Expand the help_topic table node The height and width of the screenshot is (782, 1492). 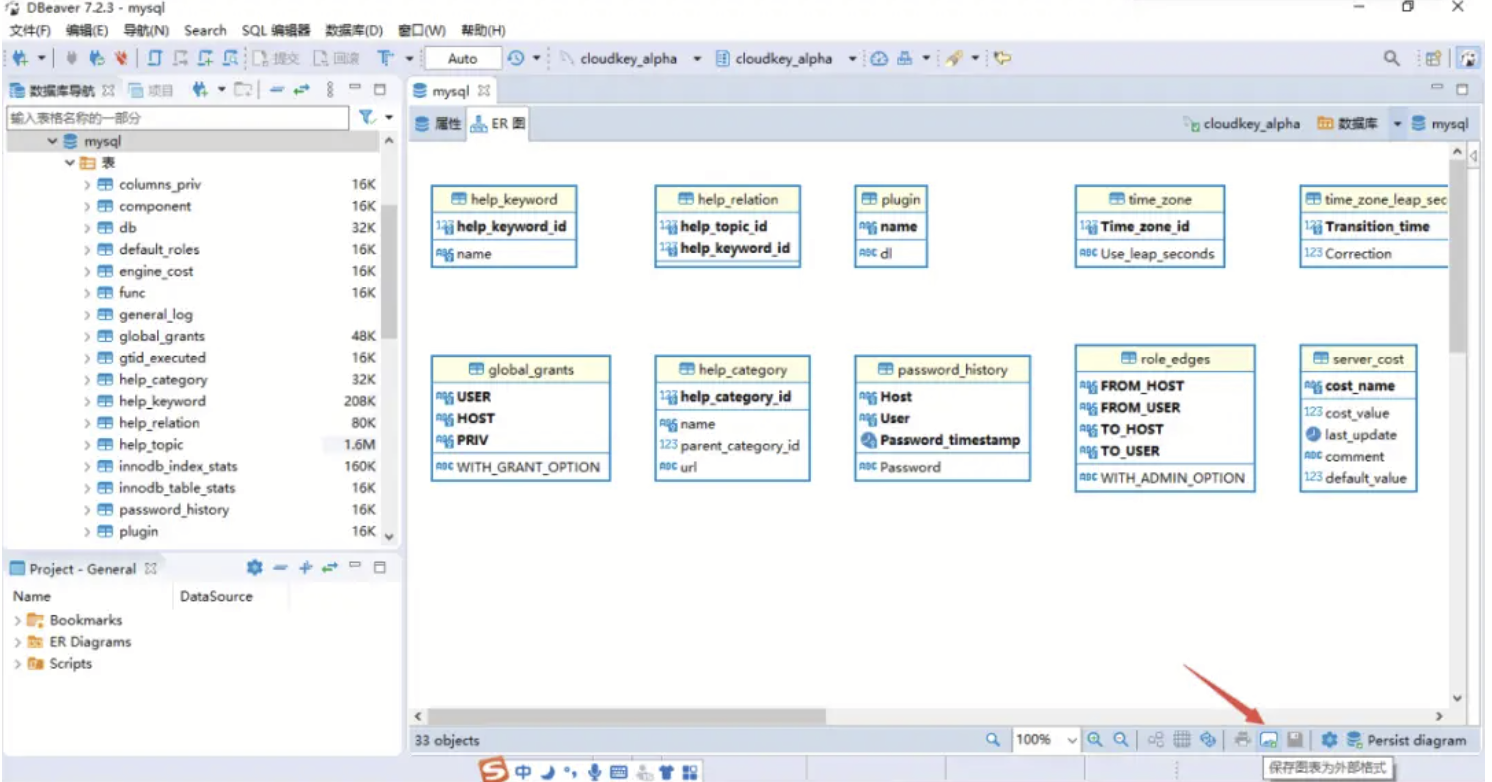pos(87,445)
